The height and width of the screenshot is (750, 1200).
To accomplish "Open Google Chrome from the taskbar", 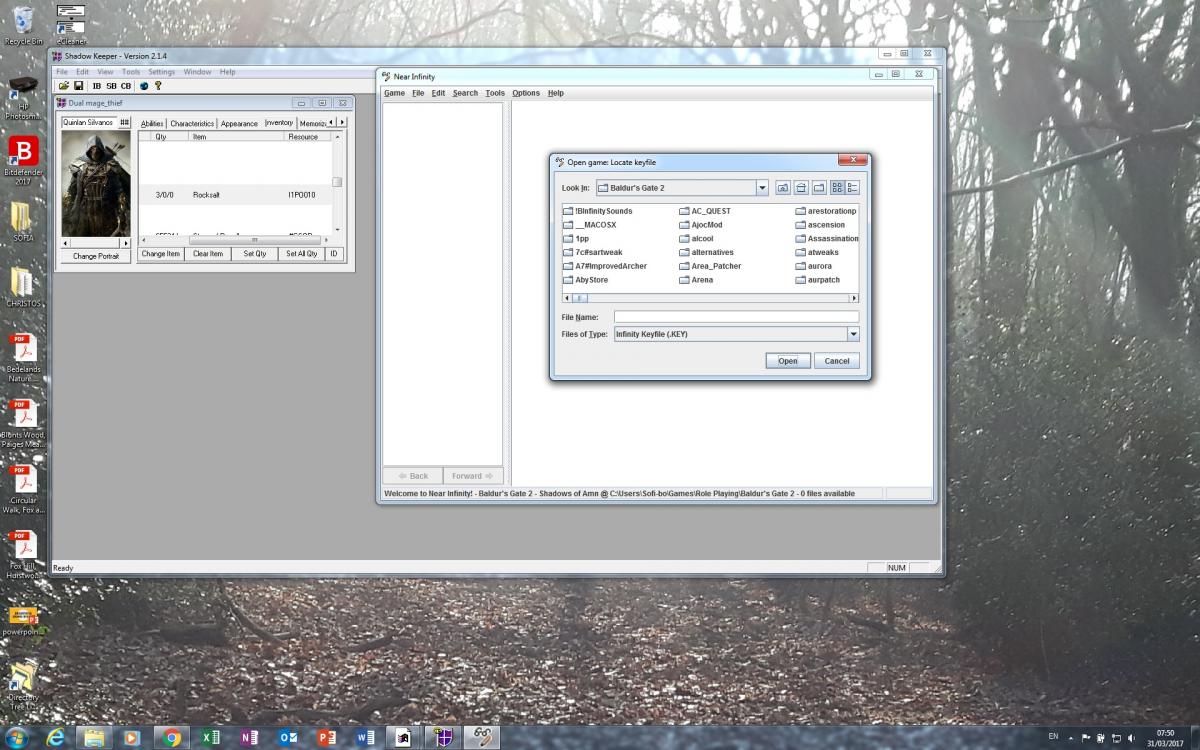I will click(x=172, y=738).
